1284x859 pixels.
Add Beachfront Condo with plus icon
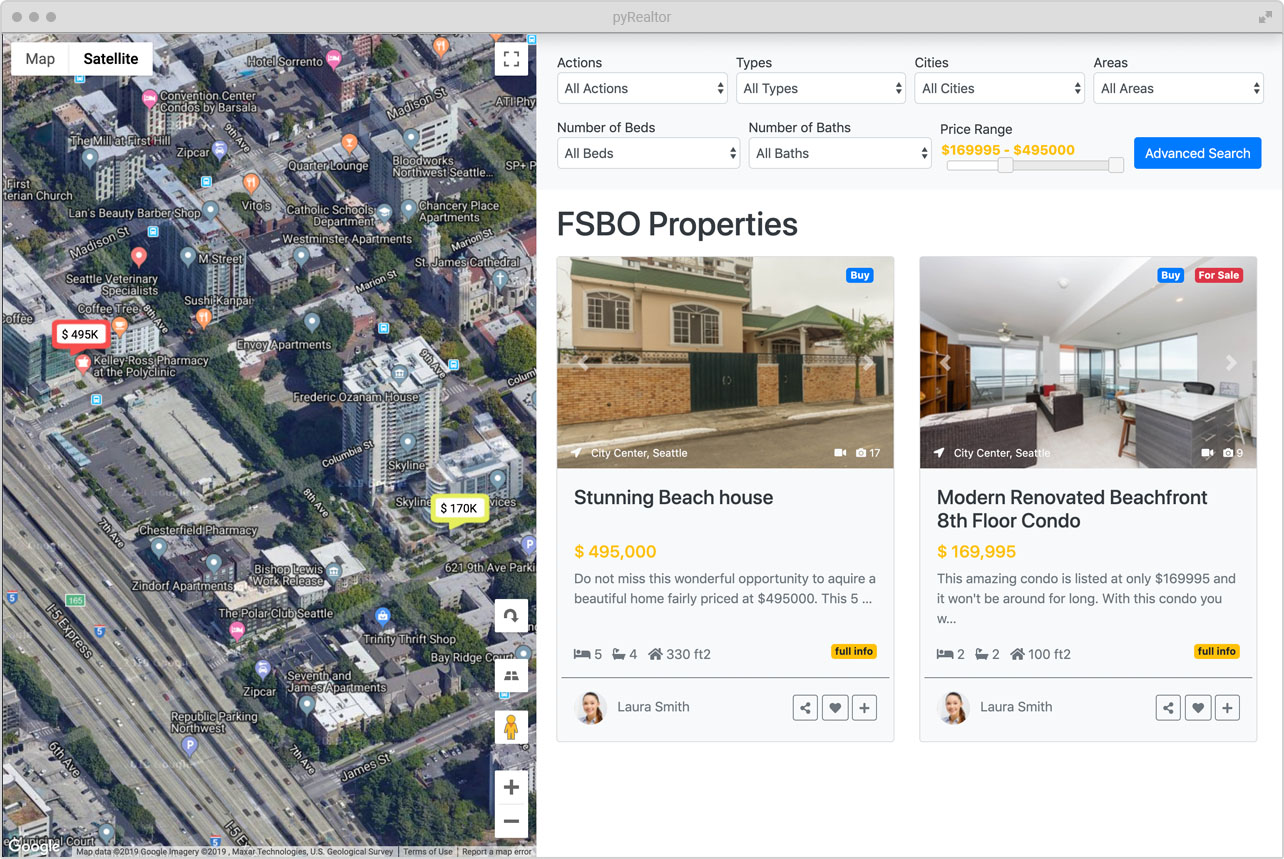pyautogui.click(x=1228, y=708)
